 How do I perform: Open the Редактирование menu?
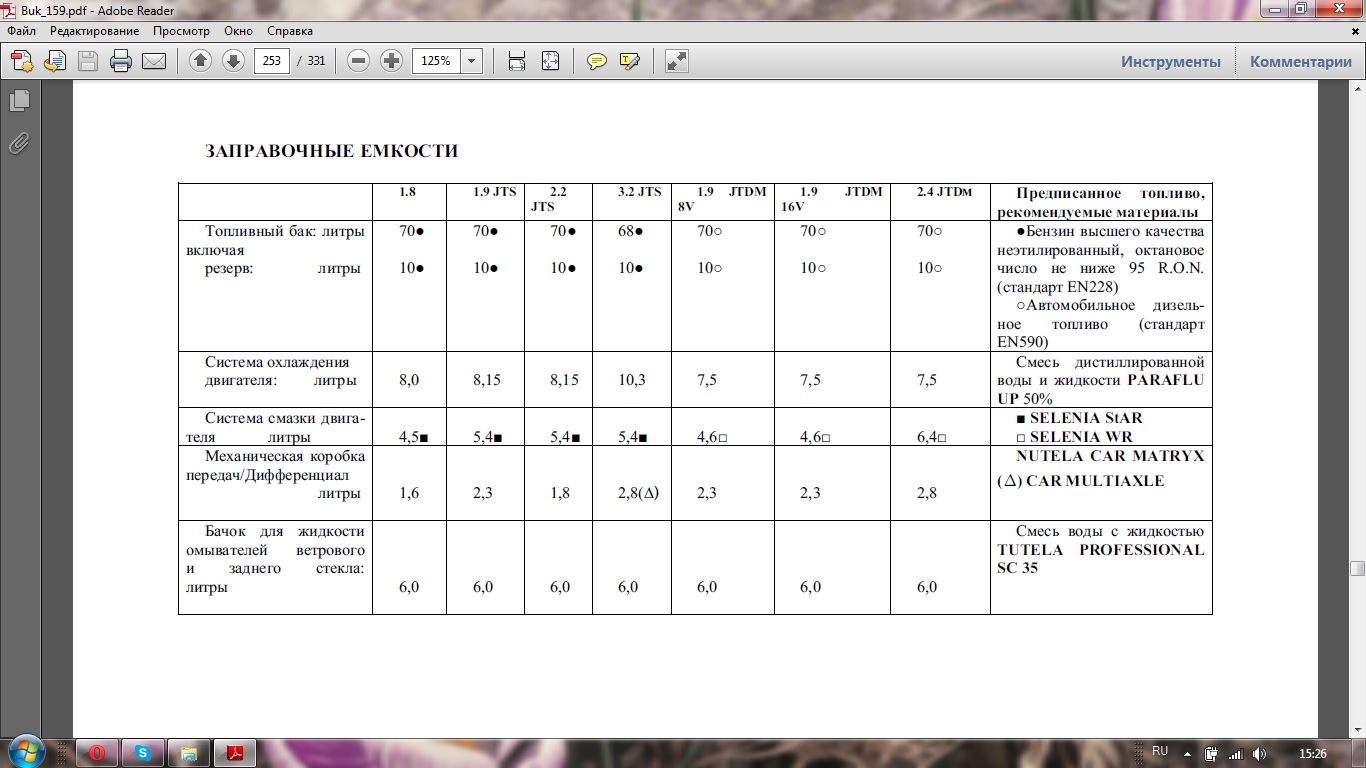point(95,31)
